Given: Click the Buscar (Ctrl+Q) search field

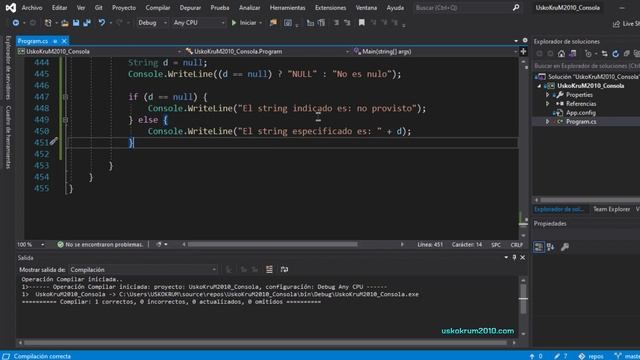Looking at the screenshot, I should click(467, 8).
